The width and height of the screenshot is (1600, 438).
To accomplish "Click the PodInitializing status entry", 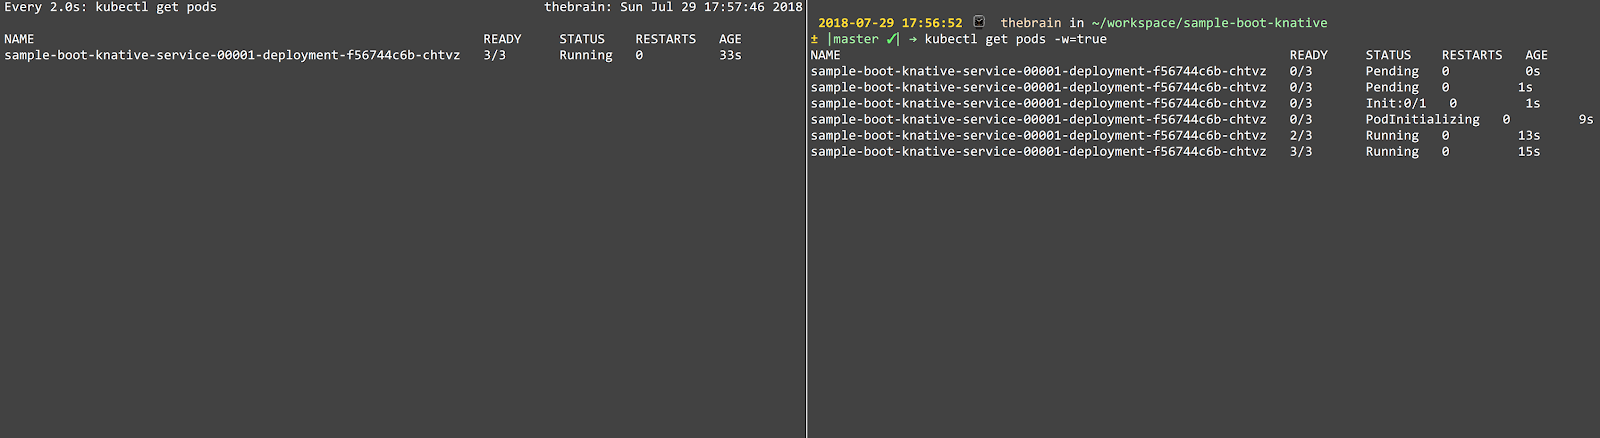I will tap(1423, 119).
